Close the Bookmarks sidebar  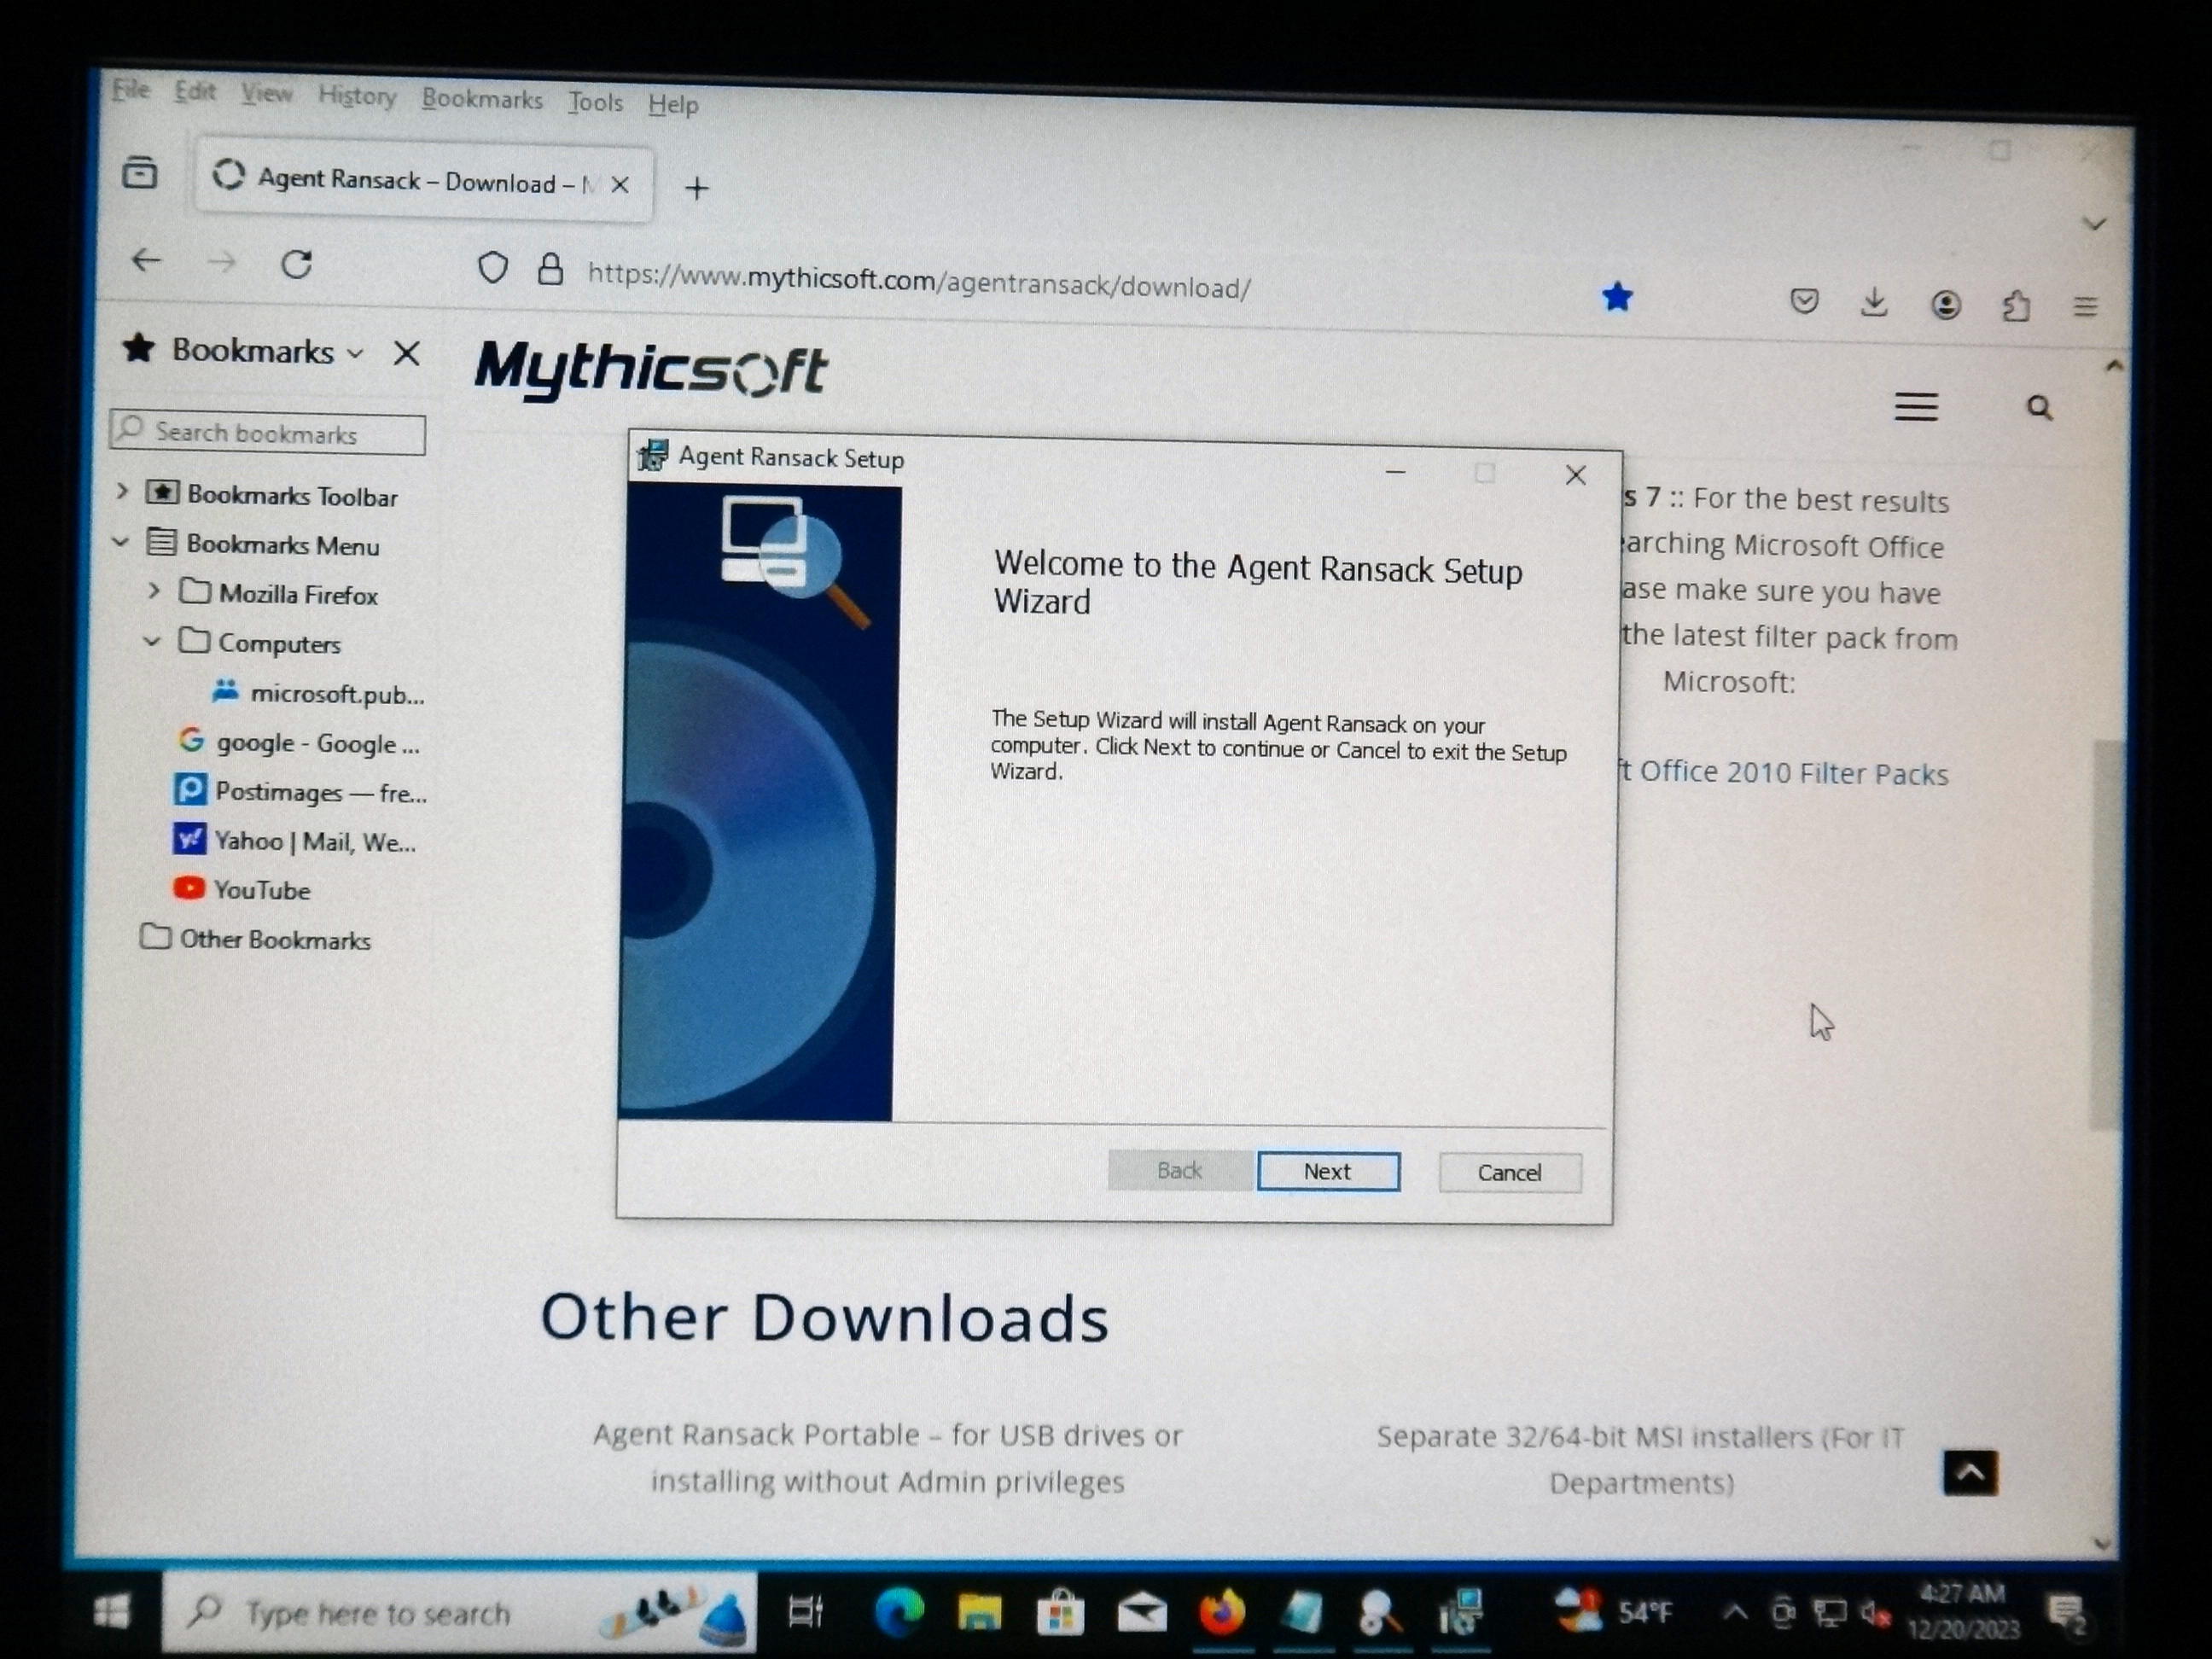(x=406, y=353)
